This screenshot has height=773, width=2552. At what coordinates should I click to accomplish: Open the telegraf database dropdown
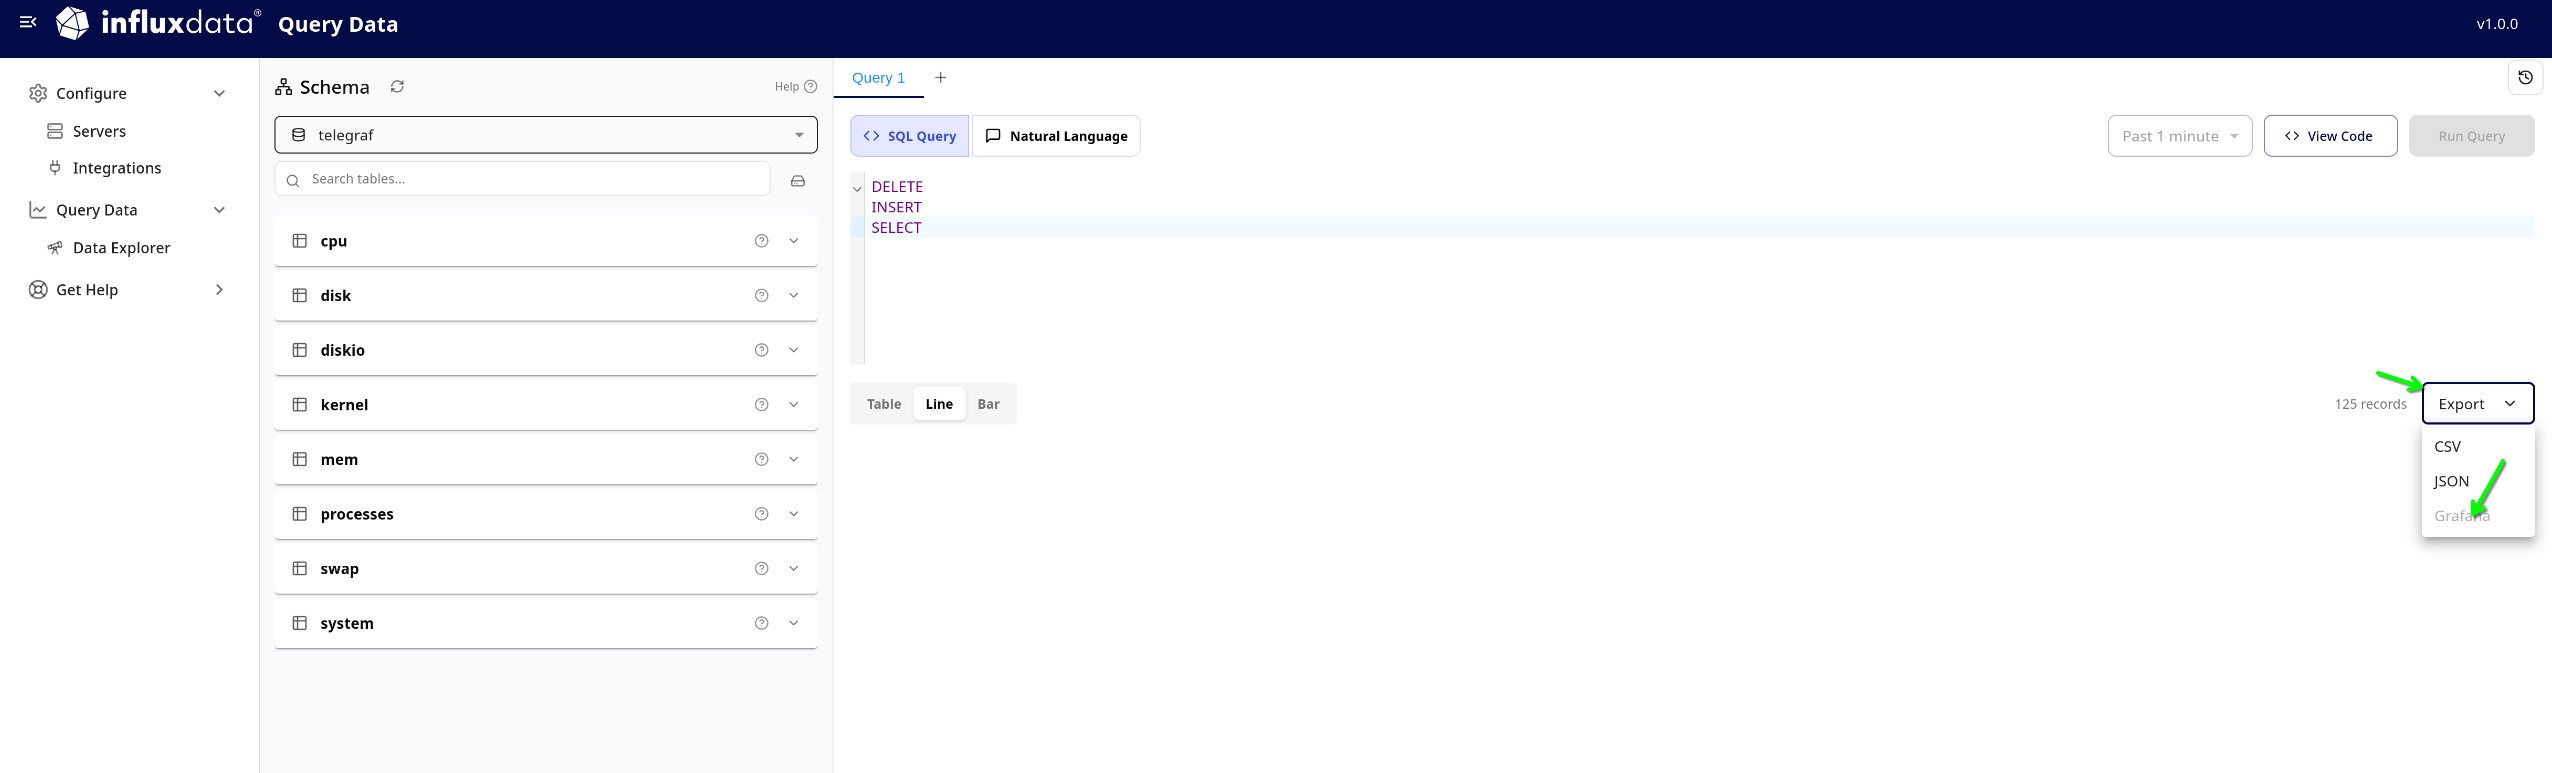point(545,135)
